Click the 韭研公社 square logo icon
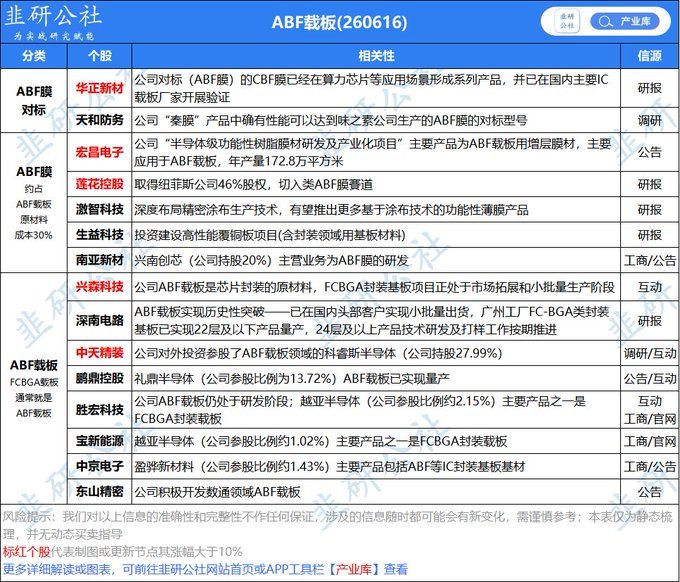 [x=567, y=21]
